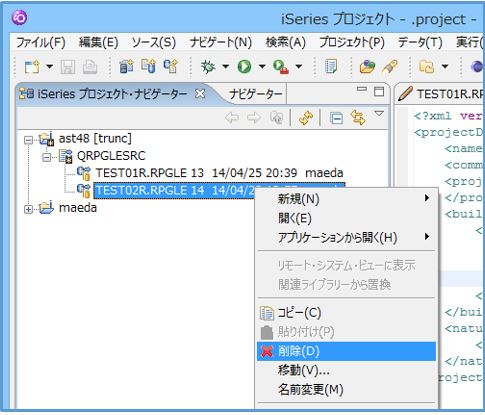Click the External Tools run icon
This screenshot has width=485, height=415.
(281, 67)
